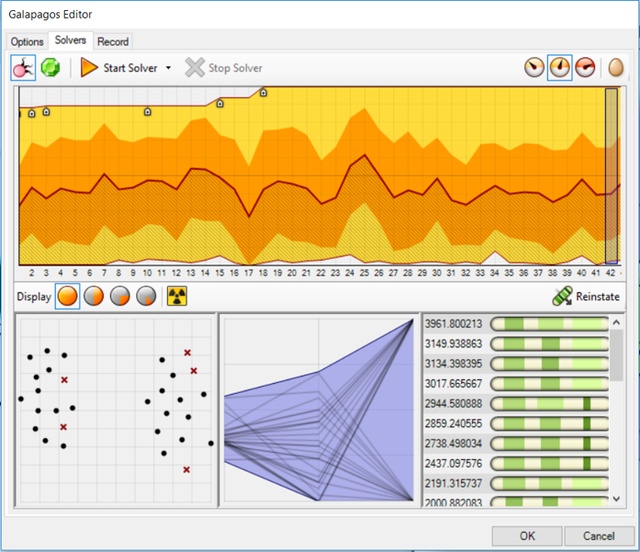640x552 pixels.
Task: Click the OK button
Action: (x=527, y=536)
